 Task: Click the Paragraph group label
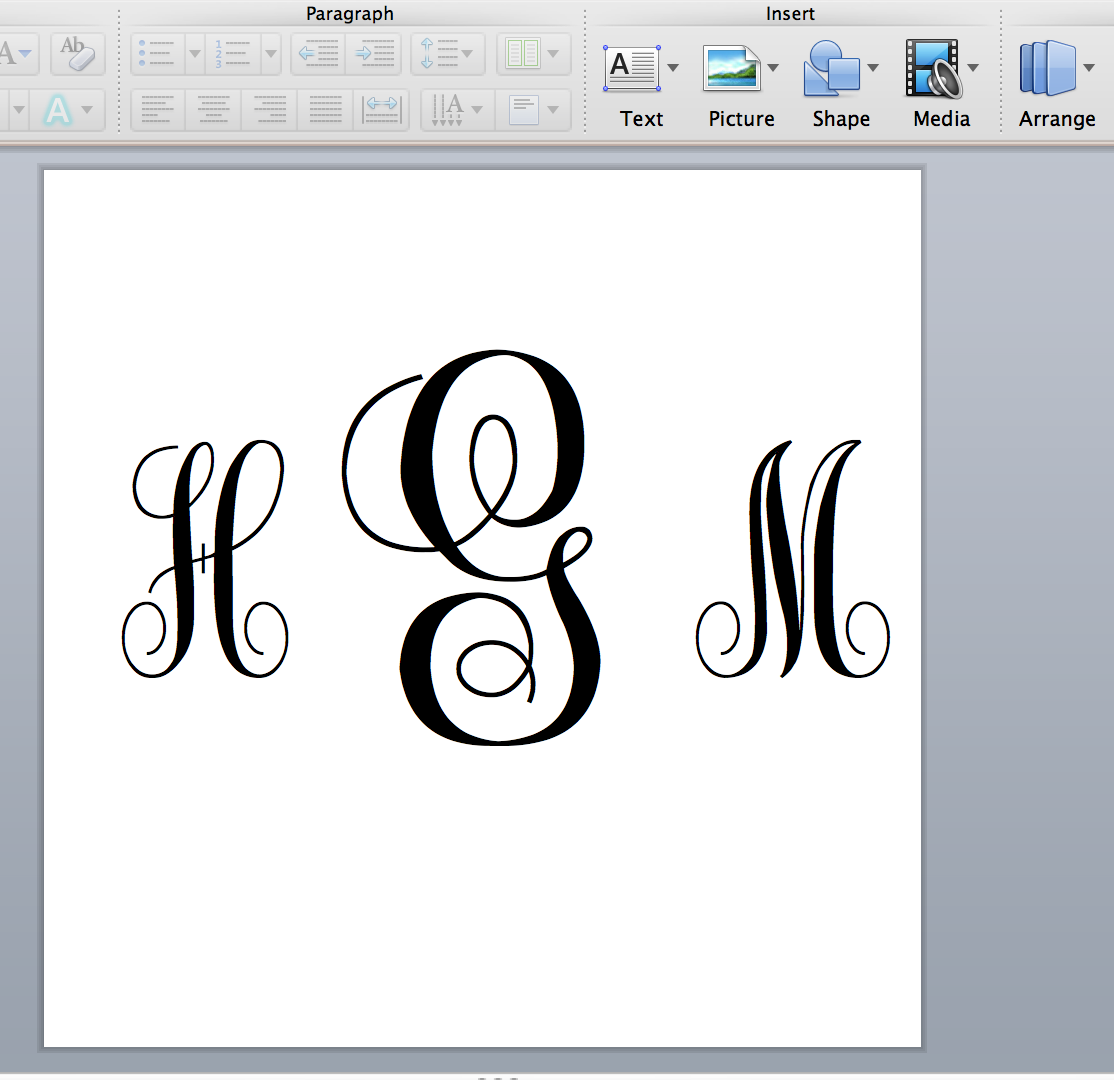tap(350, 13)
